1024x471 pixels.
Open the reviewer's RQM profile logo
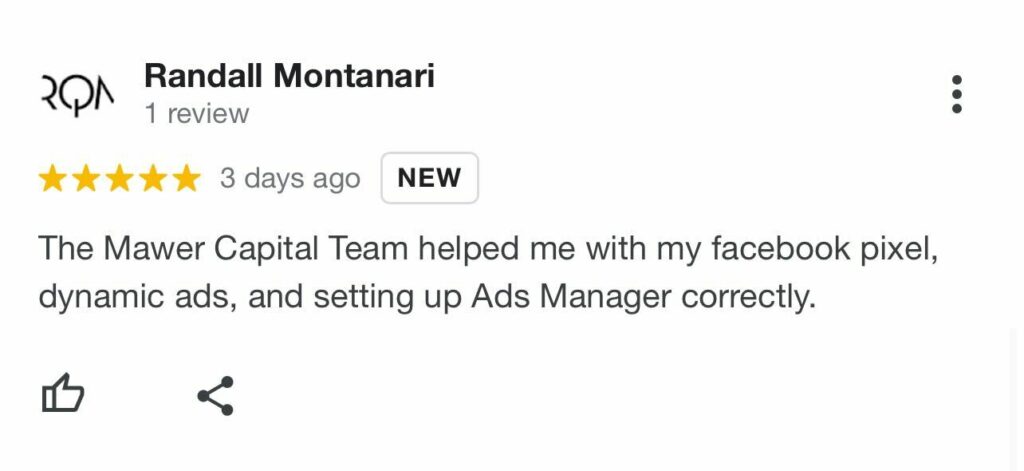click(77, 95)
